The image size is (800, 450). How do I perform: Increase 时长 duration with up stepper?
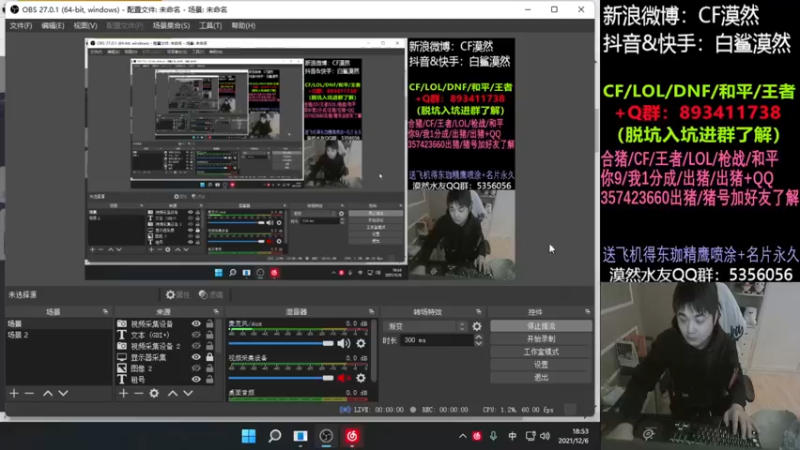pos(478,337)
